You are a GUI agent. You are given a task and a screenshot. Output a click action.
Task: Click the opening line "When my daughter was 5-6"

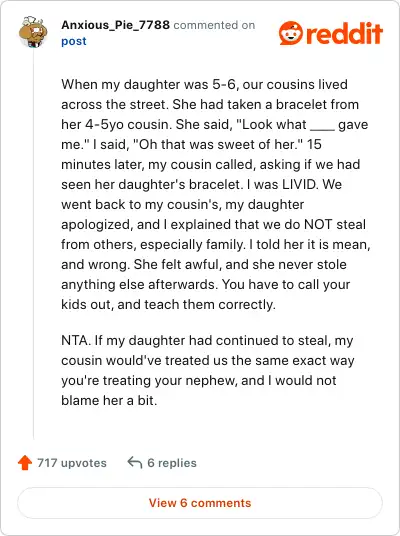point(149,84)
